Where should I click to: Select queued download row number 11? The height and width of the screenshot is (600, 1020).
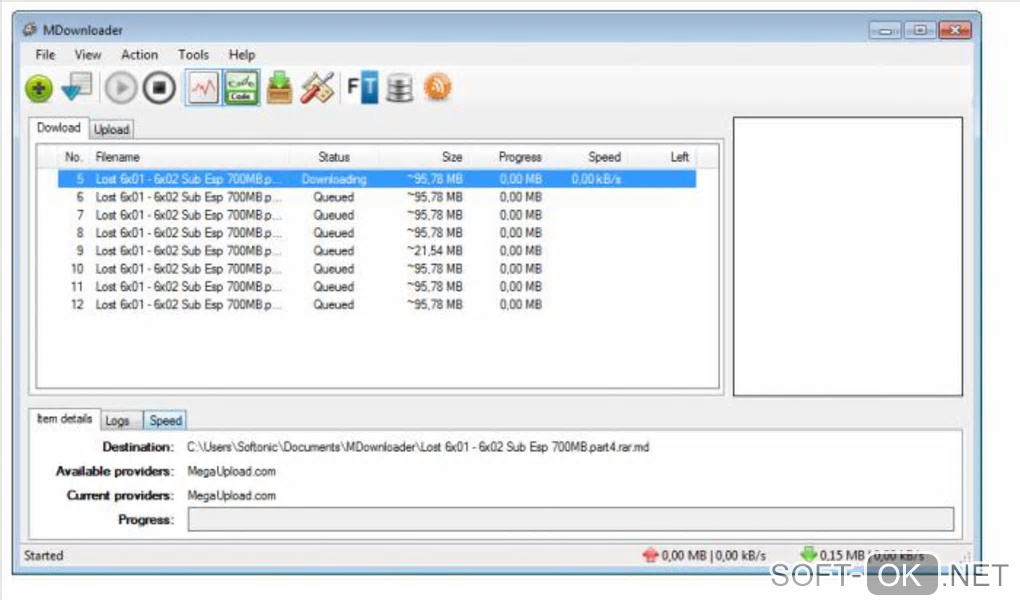pos(377,286)
